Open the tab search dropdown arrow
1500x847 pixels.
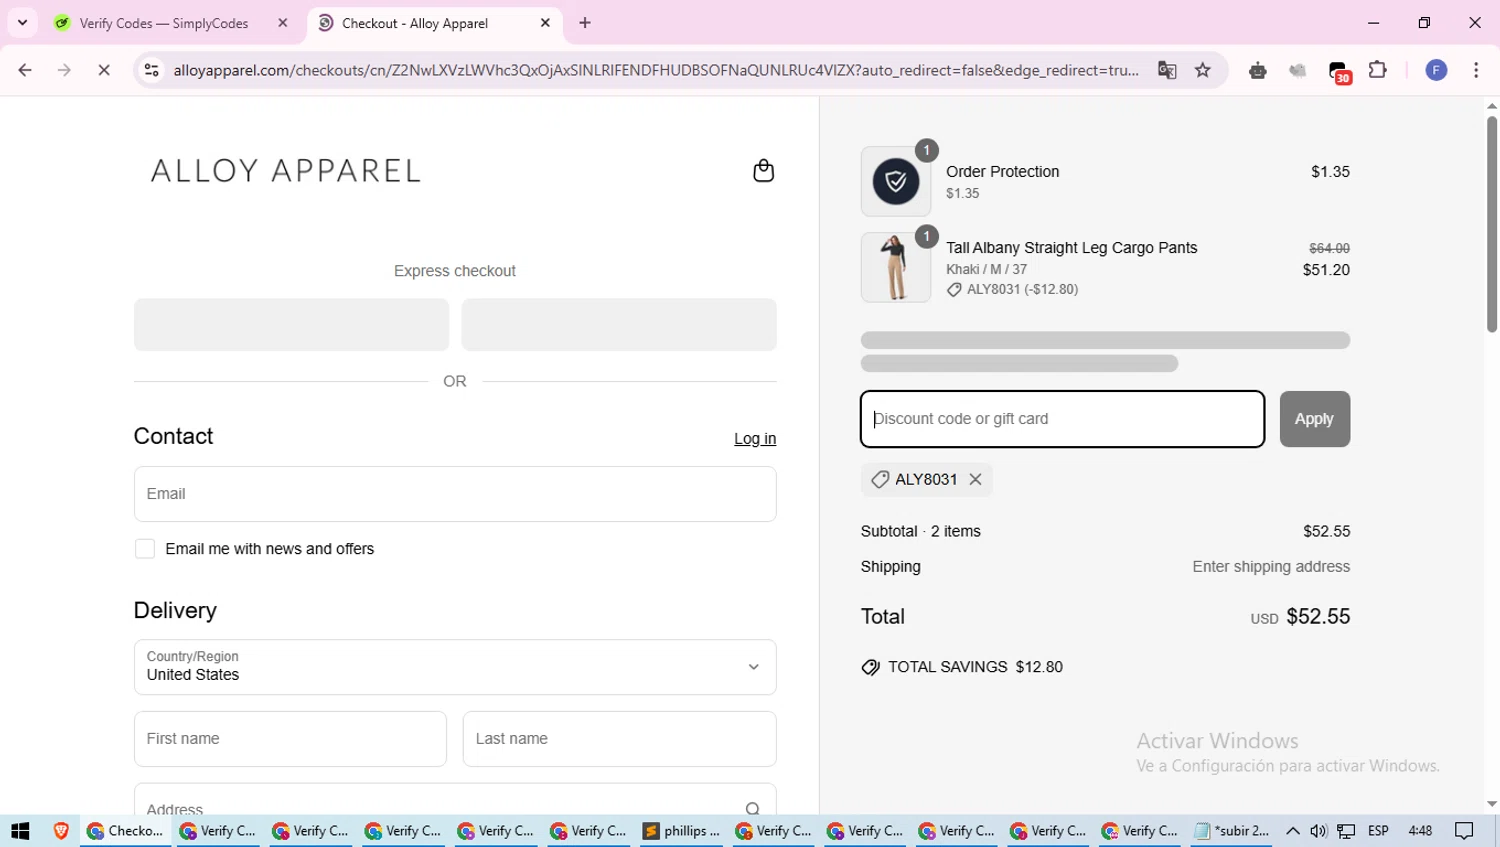22,22
